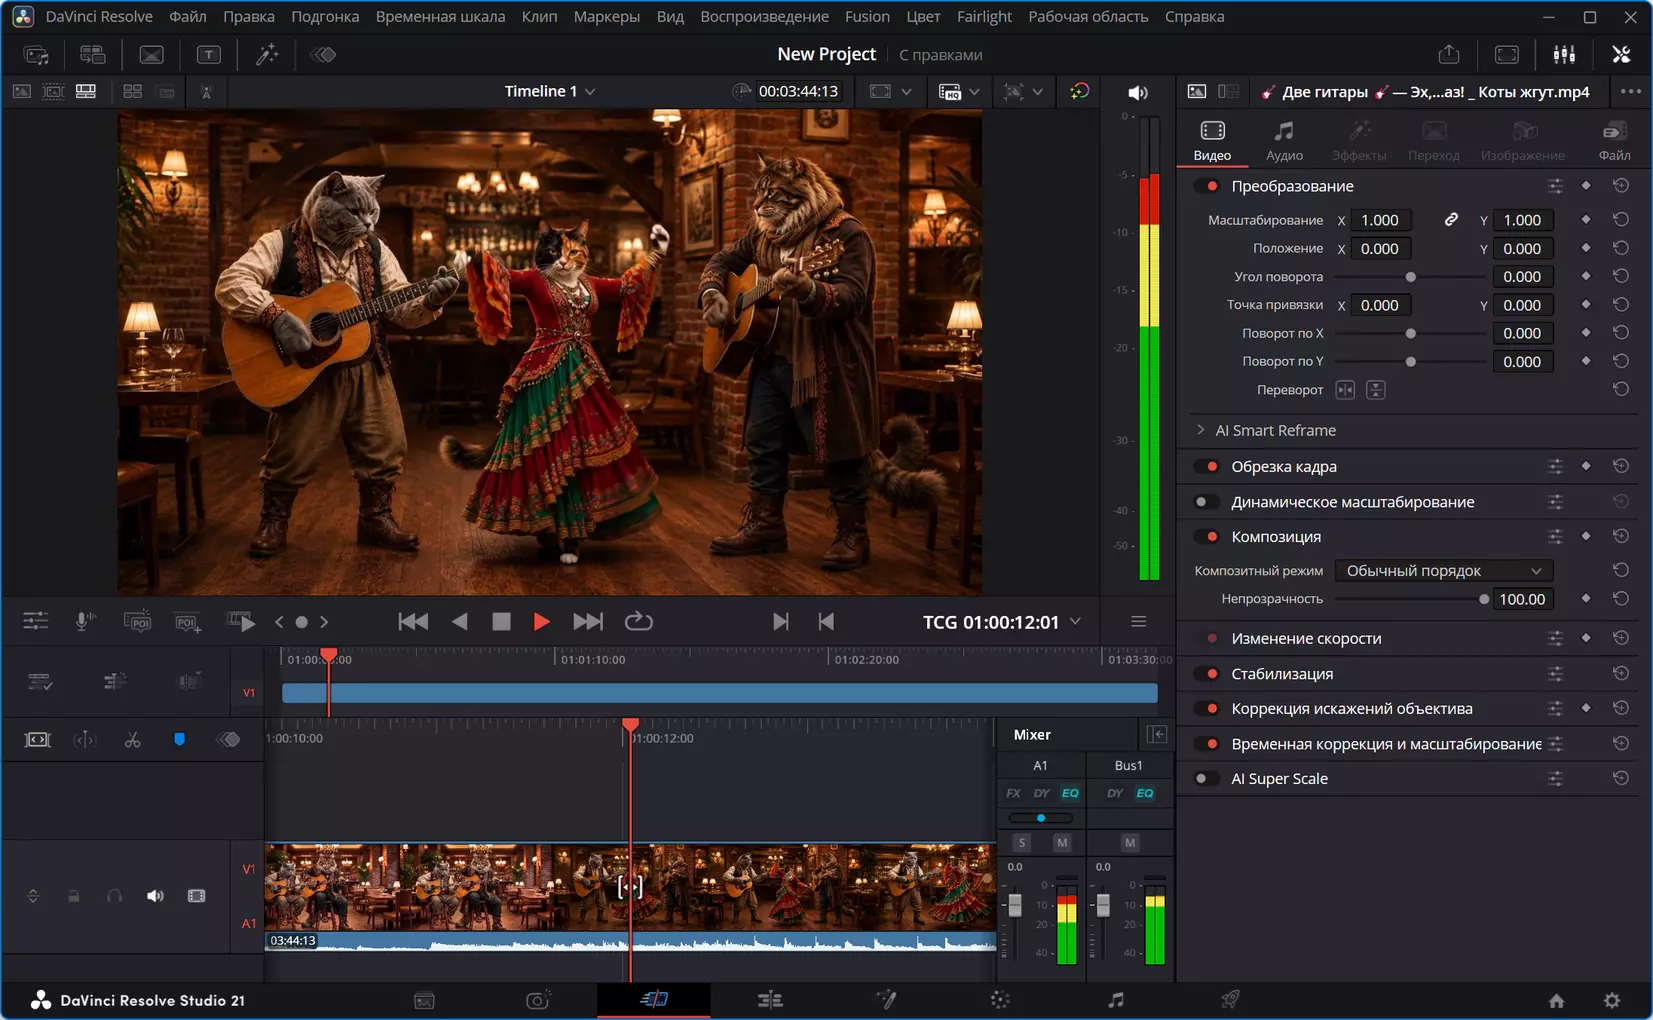Click the monitor volume speaker icon

pyautogui.click(x=1138, y=92)
